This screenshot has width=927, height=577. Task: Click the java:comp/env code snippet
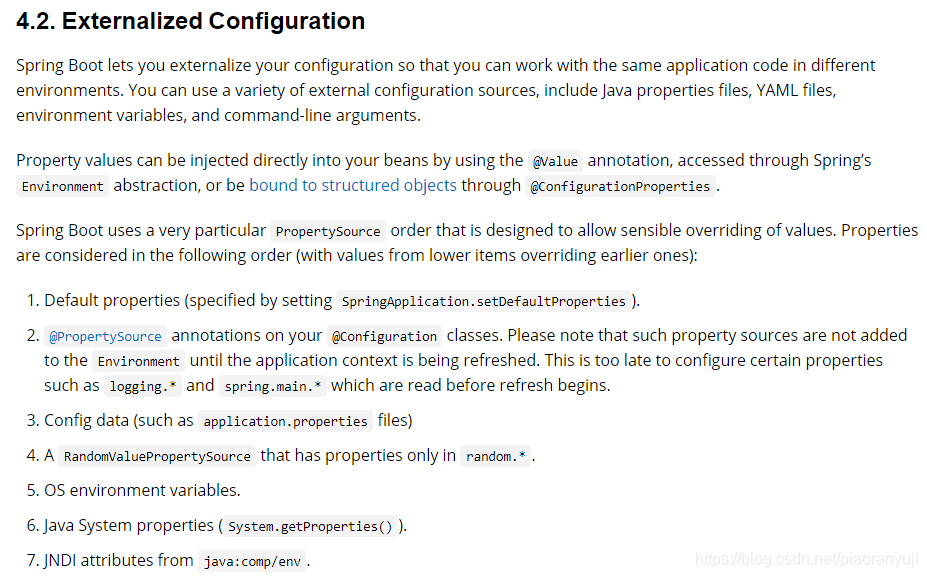[252, 561]
